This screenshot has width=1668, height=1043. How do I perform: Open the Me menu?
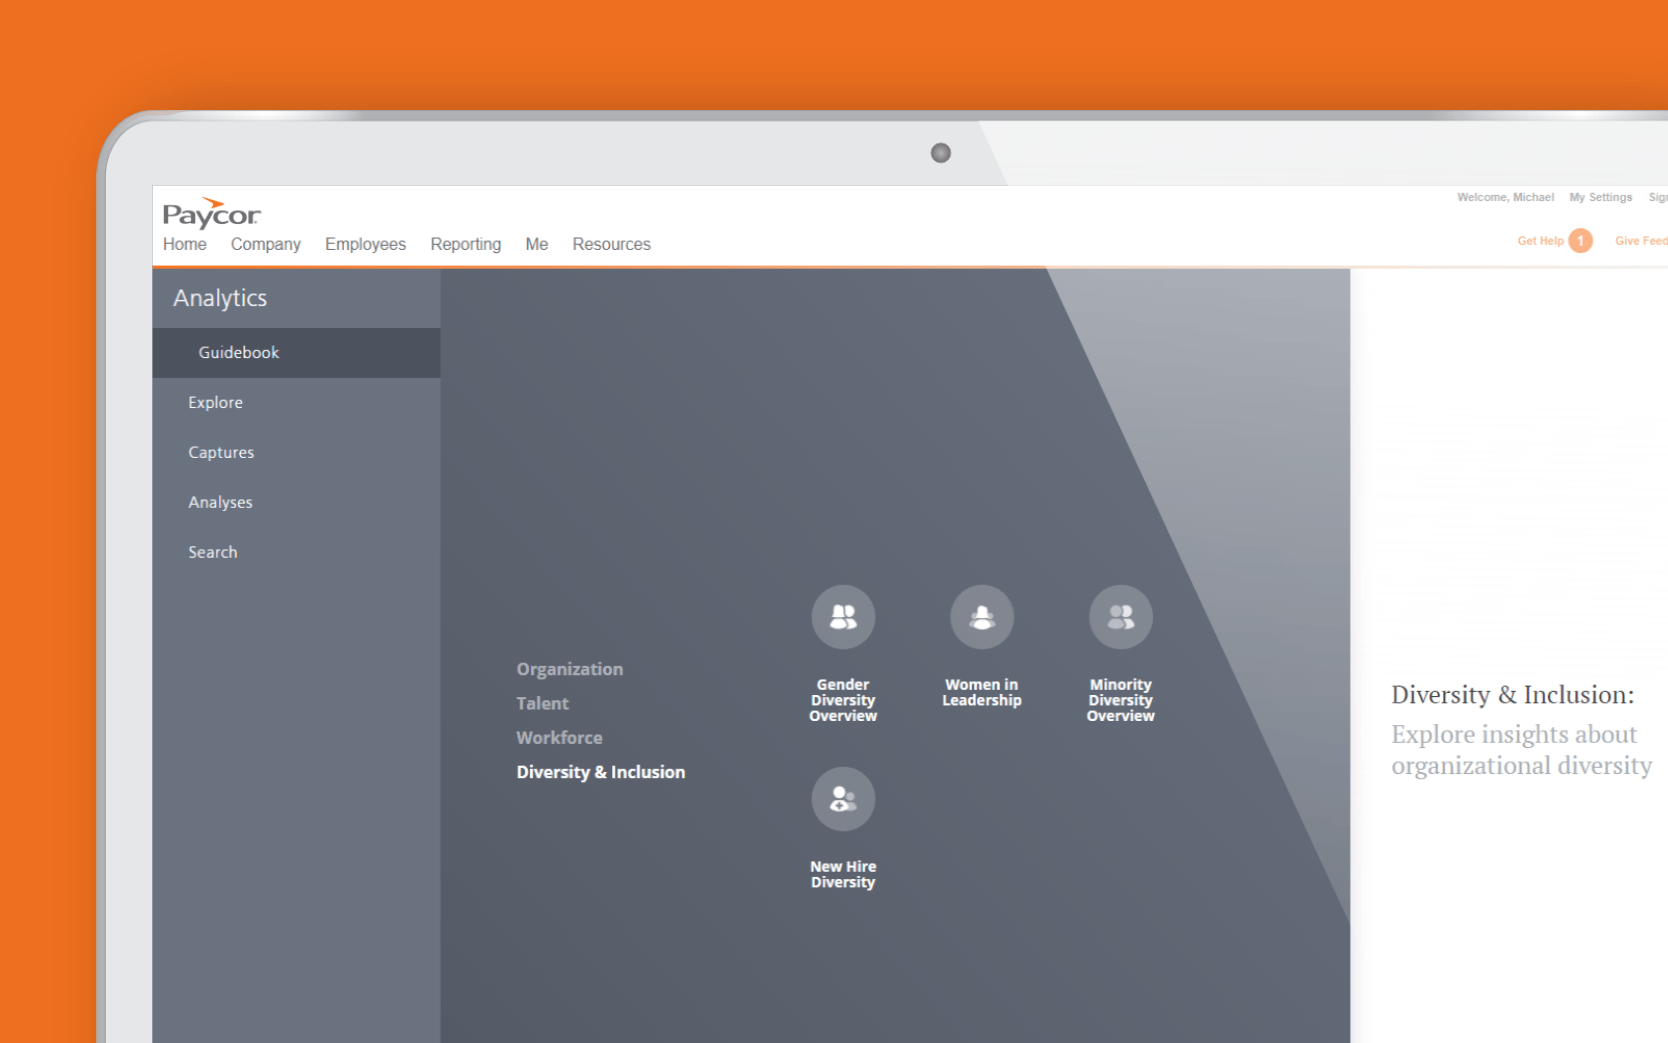(537, 244)
